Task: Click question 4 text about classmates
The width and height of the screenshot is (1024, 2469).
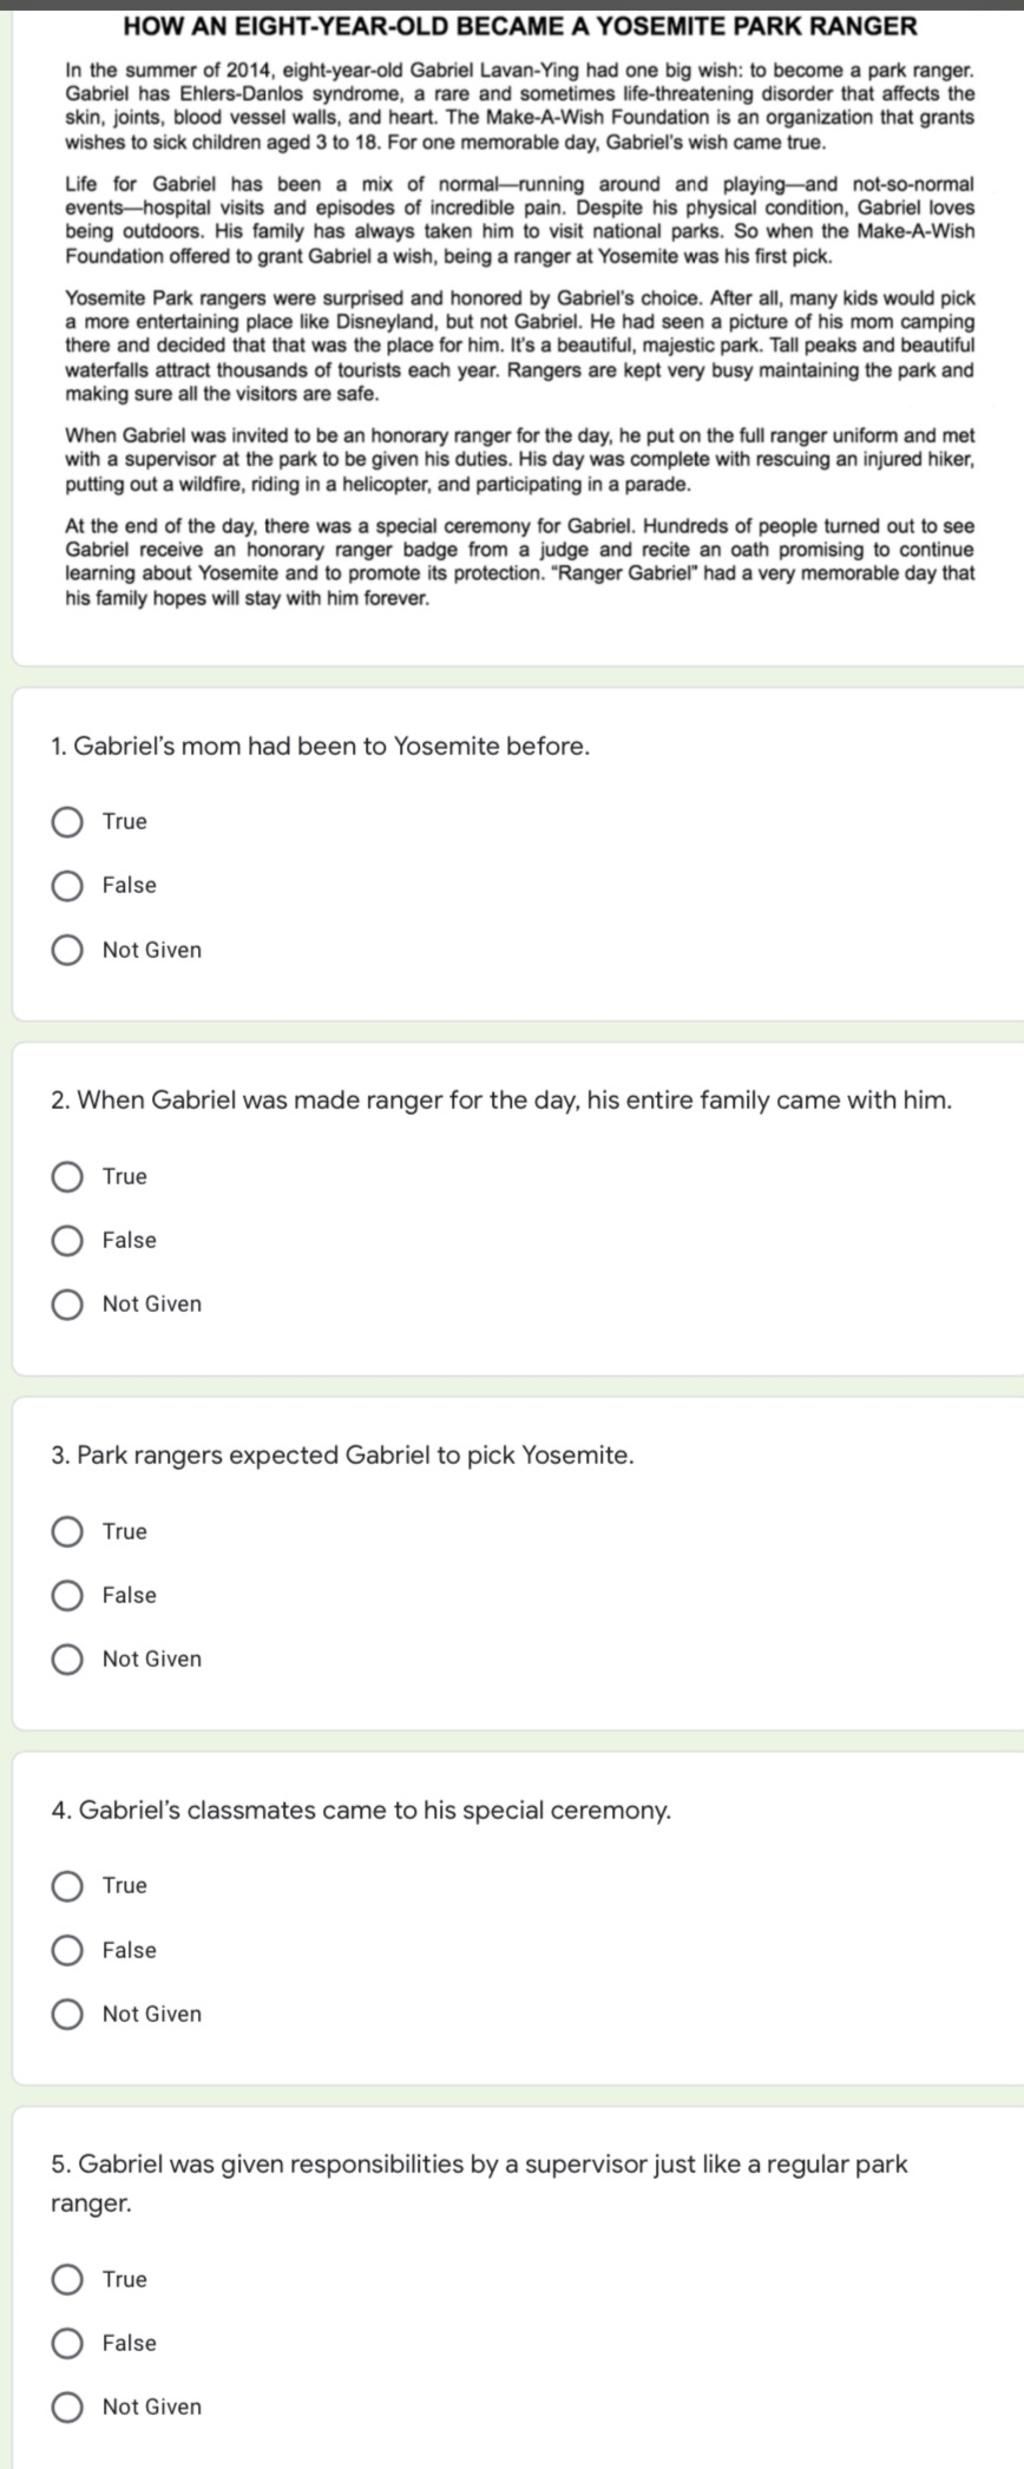Action: point(361,1810)
